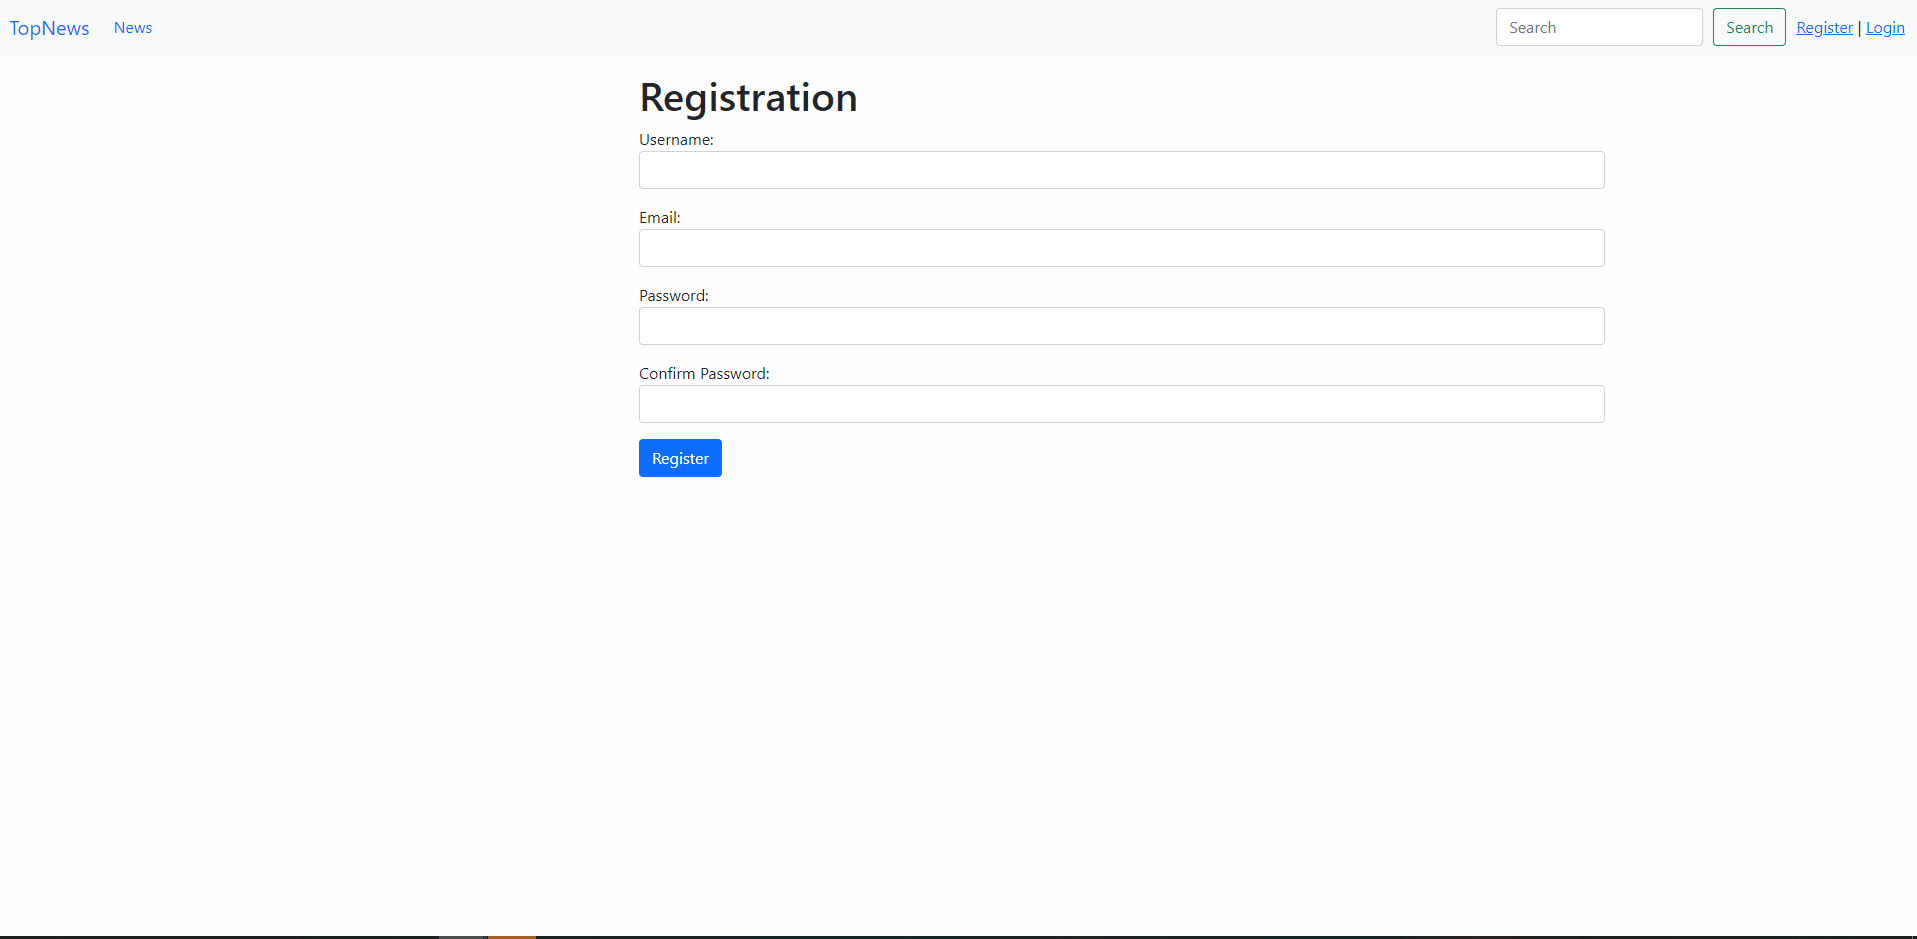Click the gray taskbar segment at the bottom
The width and height of the screenshot is (1917, 939).
click(462, 935)
